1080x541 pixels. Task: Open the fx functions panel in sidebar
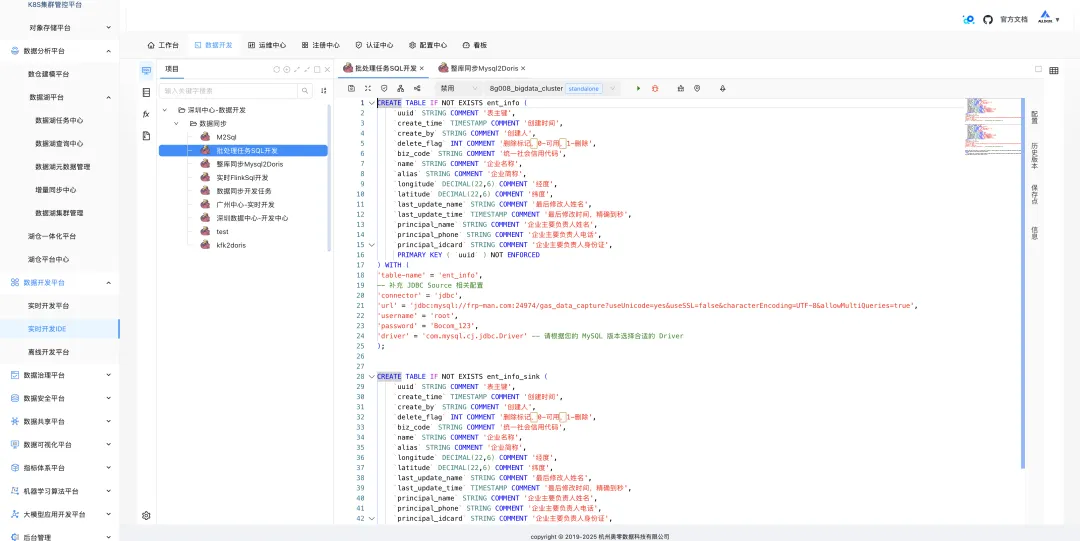tap(146, 114)
